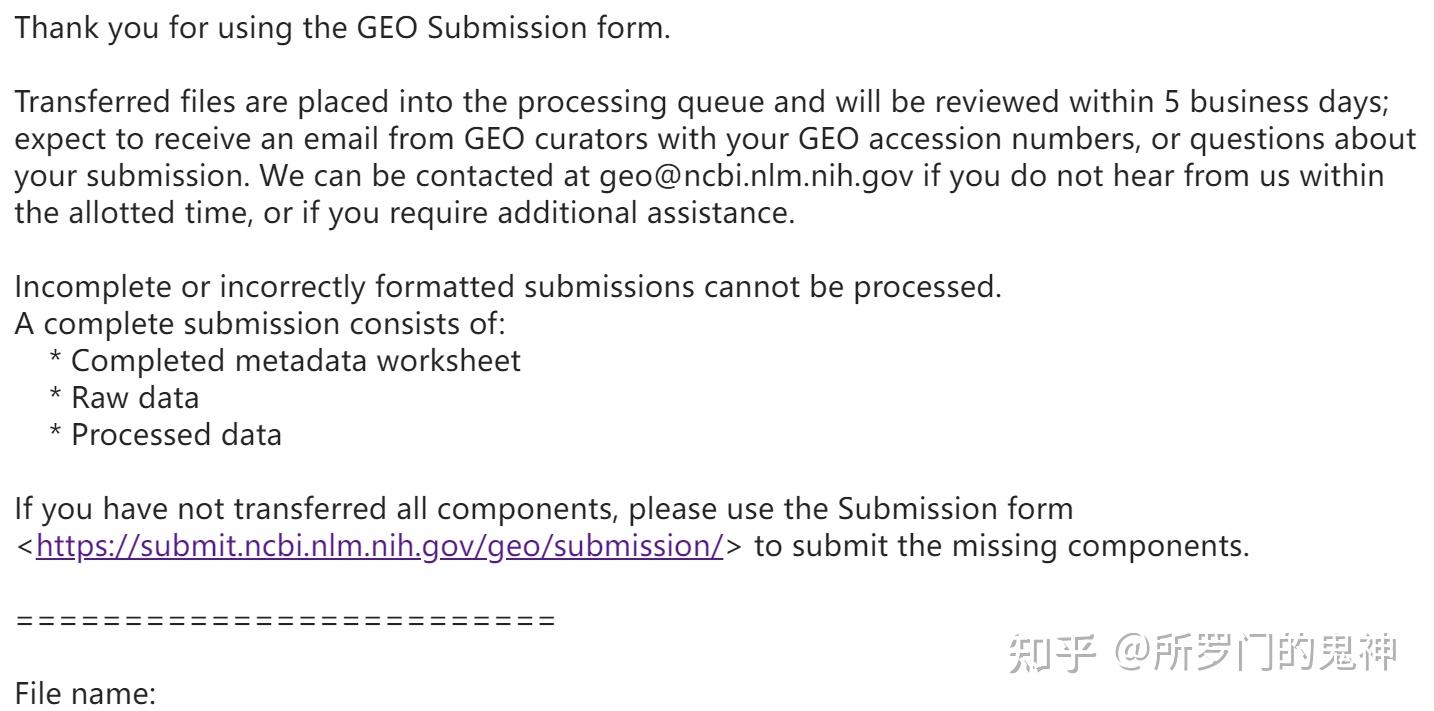Screen dimensions: 1434x711
Task: Click the geo@ncbi.nlm.nih.gov email address
Action: [x=756, y=176]
